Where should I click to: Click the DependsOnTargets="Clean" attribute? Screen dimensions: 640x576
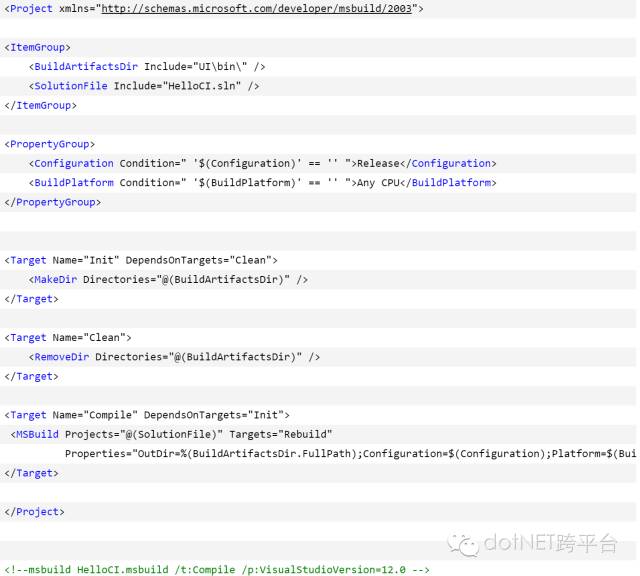click(198, 260)
